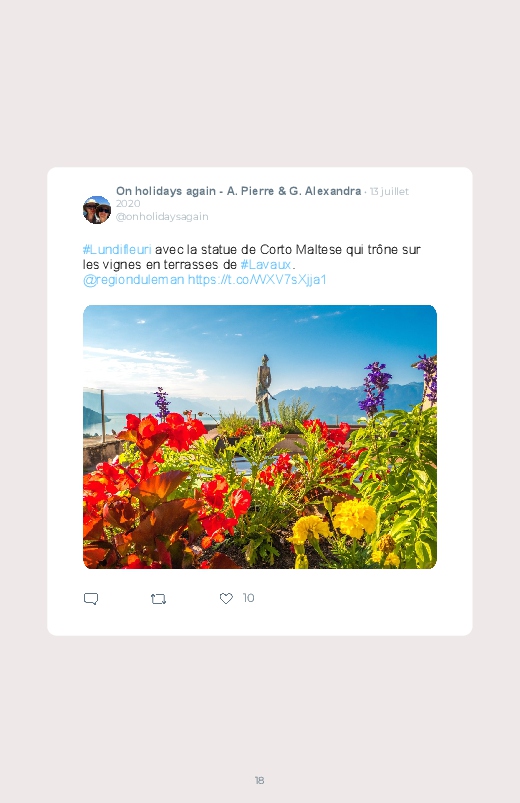Click the tweet text mentioning Corto Maltese
520x803 pixels.
click(252, 257)
